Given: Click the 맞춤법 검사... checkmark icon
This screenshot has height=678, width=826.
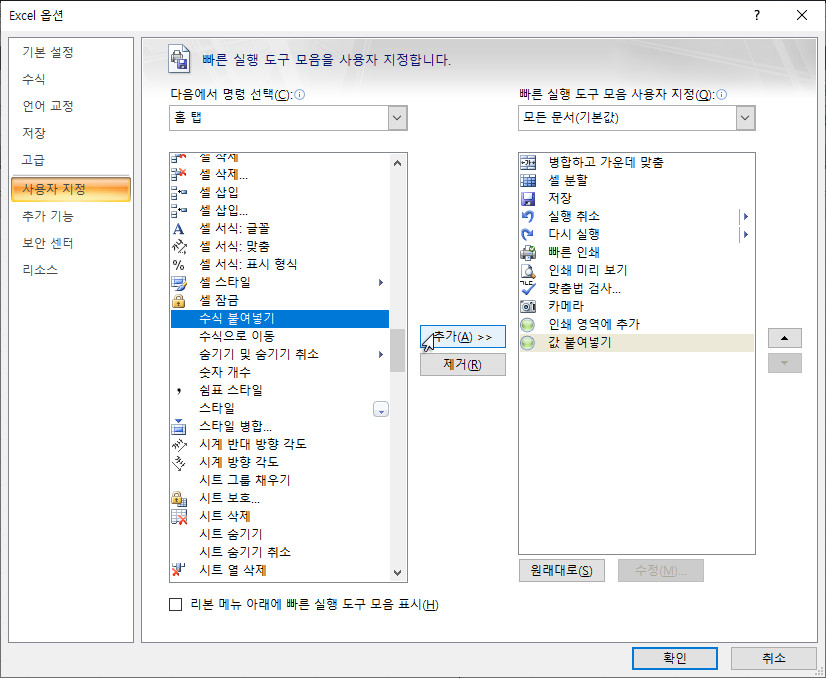Looking at the screenshot, I should [528, 288].
